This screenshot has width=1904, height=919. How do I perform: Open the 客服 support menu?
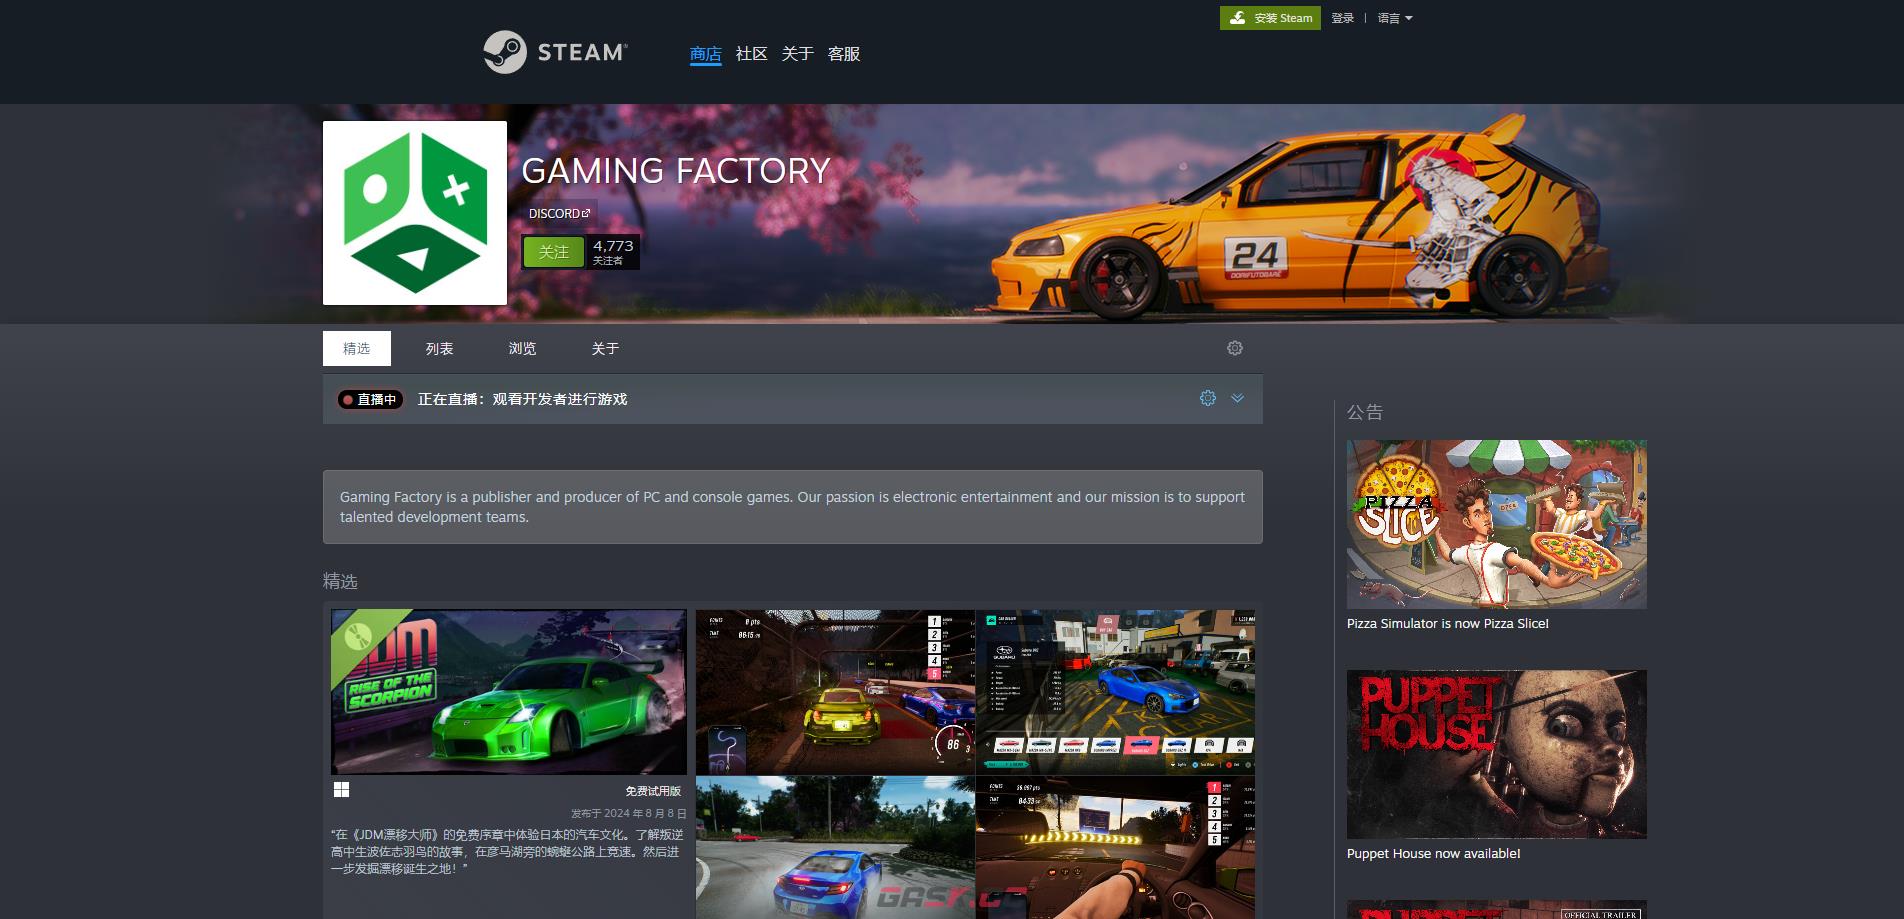pyautogui.click(x=844, y=54)
